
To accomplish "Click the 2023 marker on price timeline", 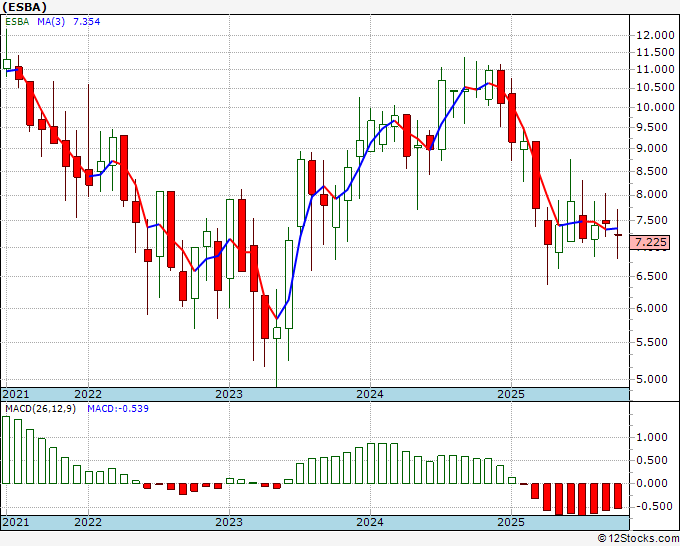I will (x=229, y=394).
